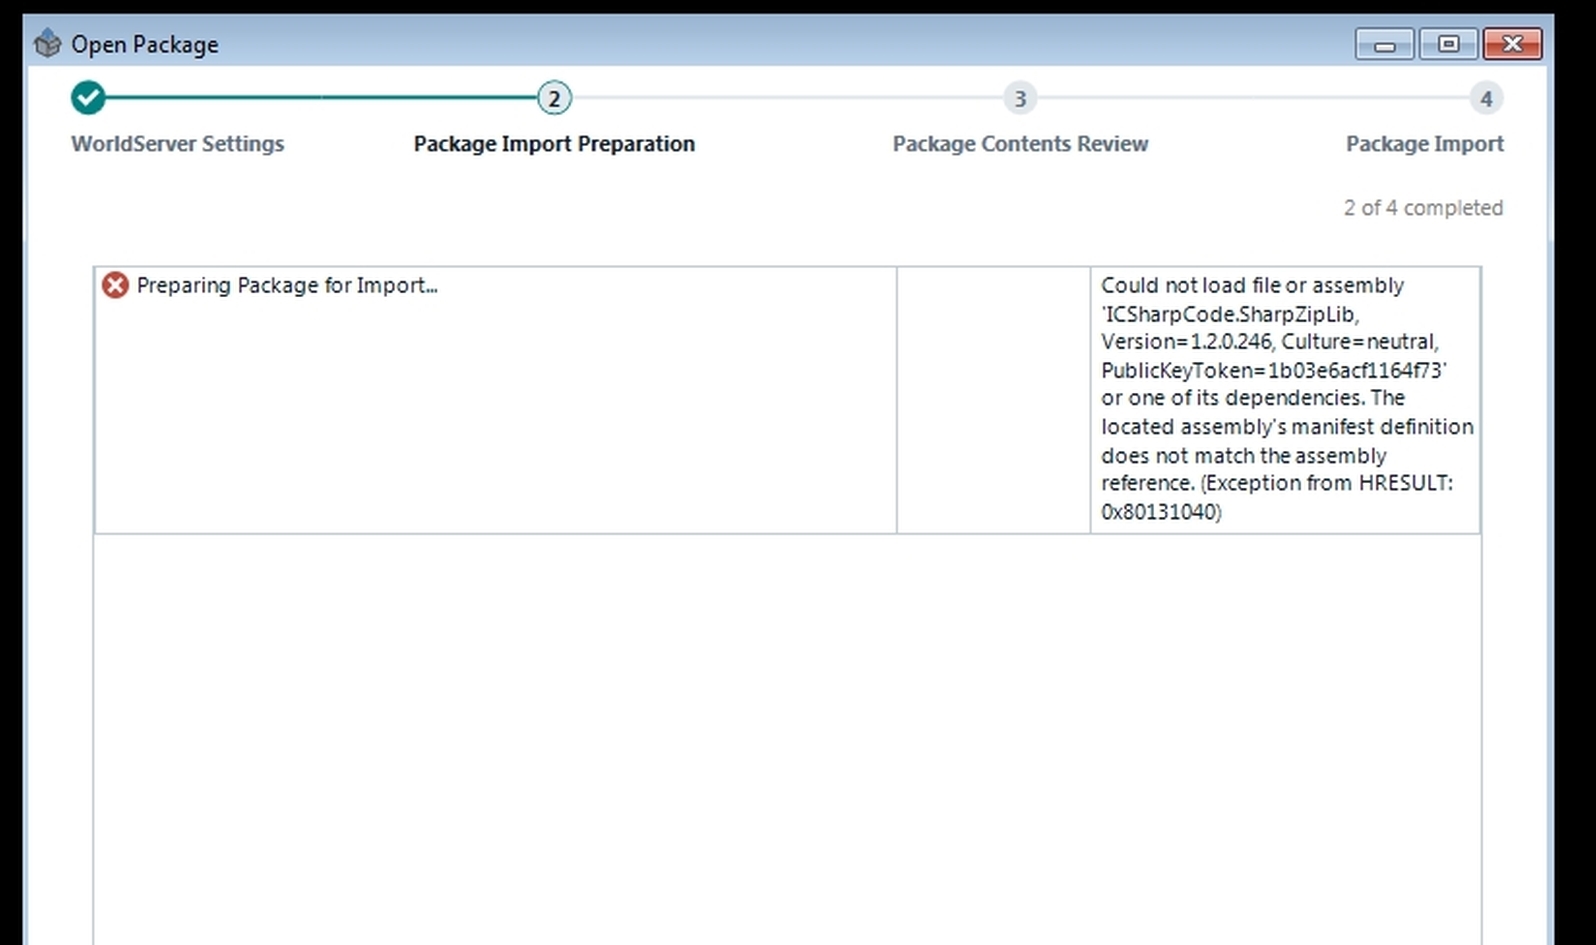Click the completed WorldServer Settings checkmark step

click(x=88, y=98)
